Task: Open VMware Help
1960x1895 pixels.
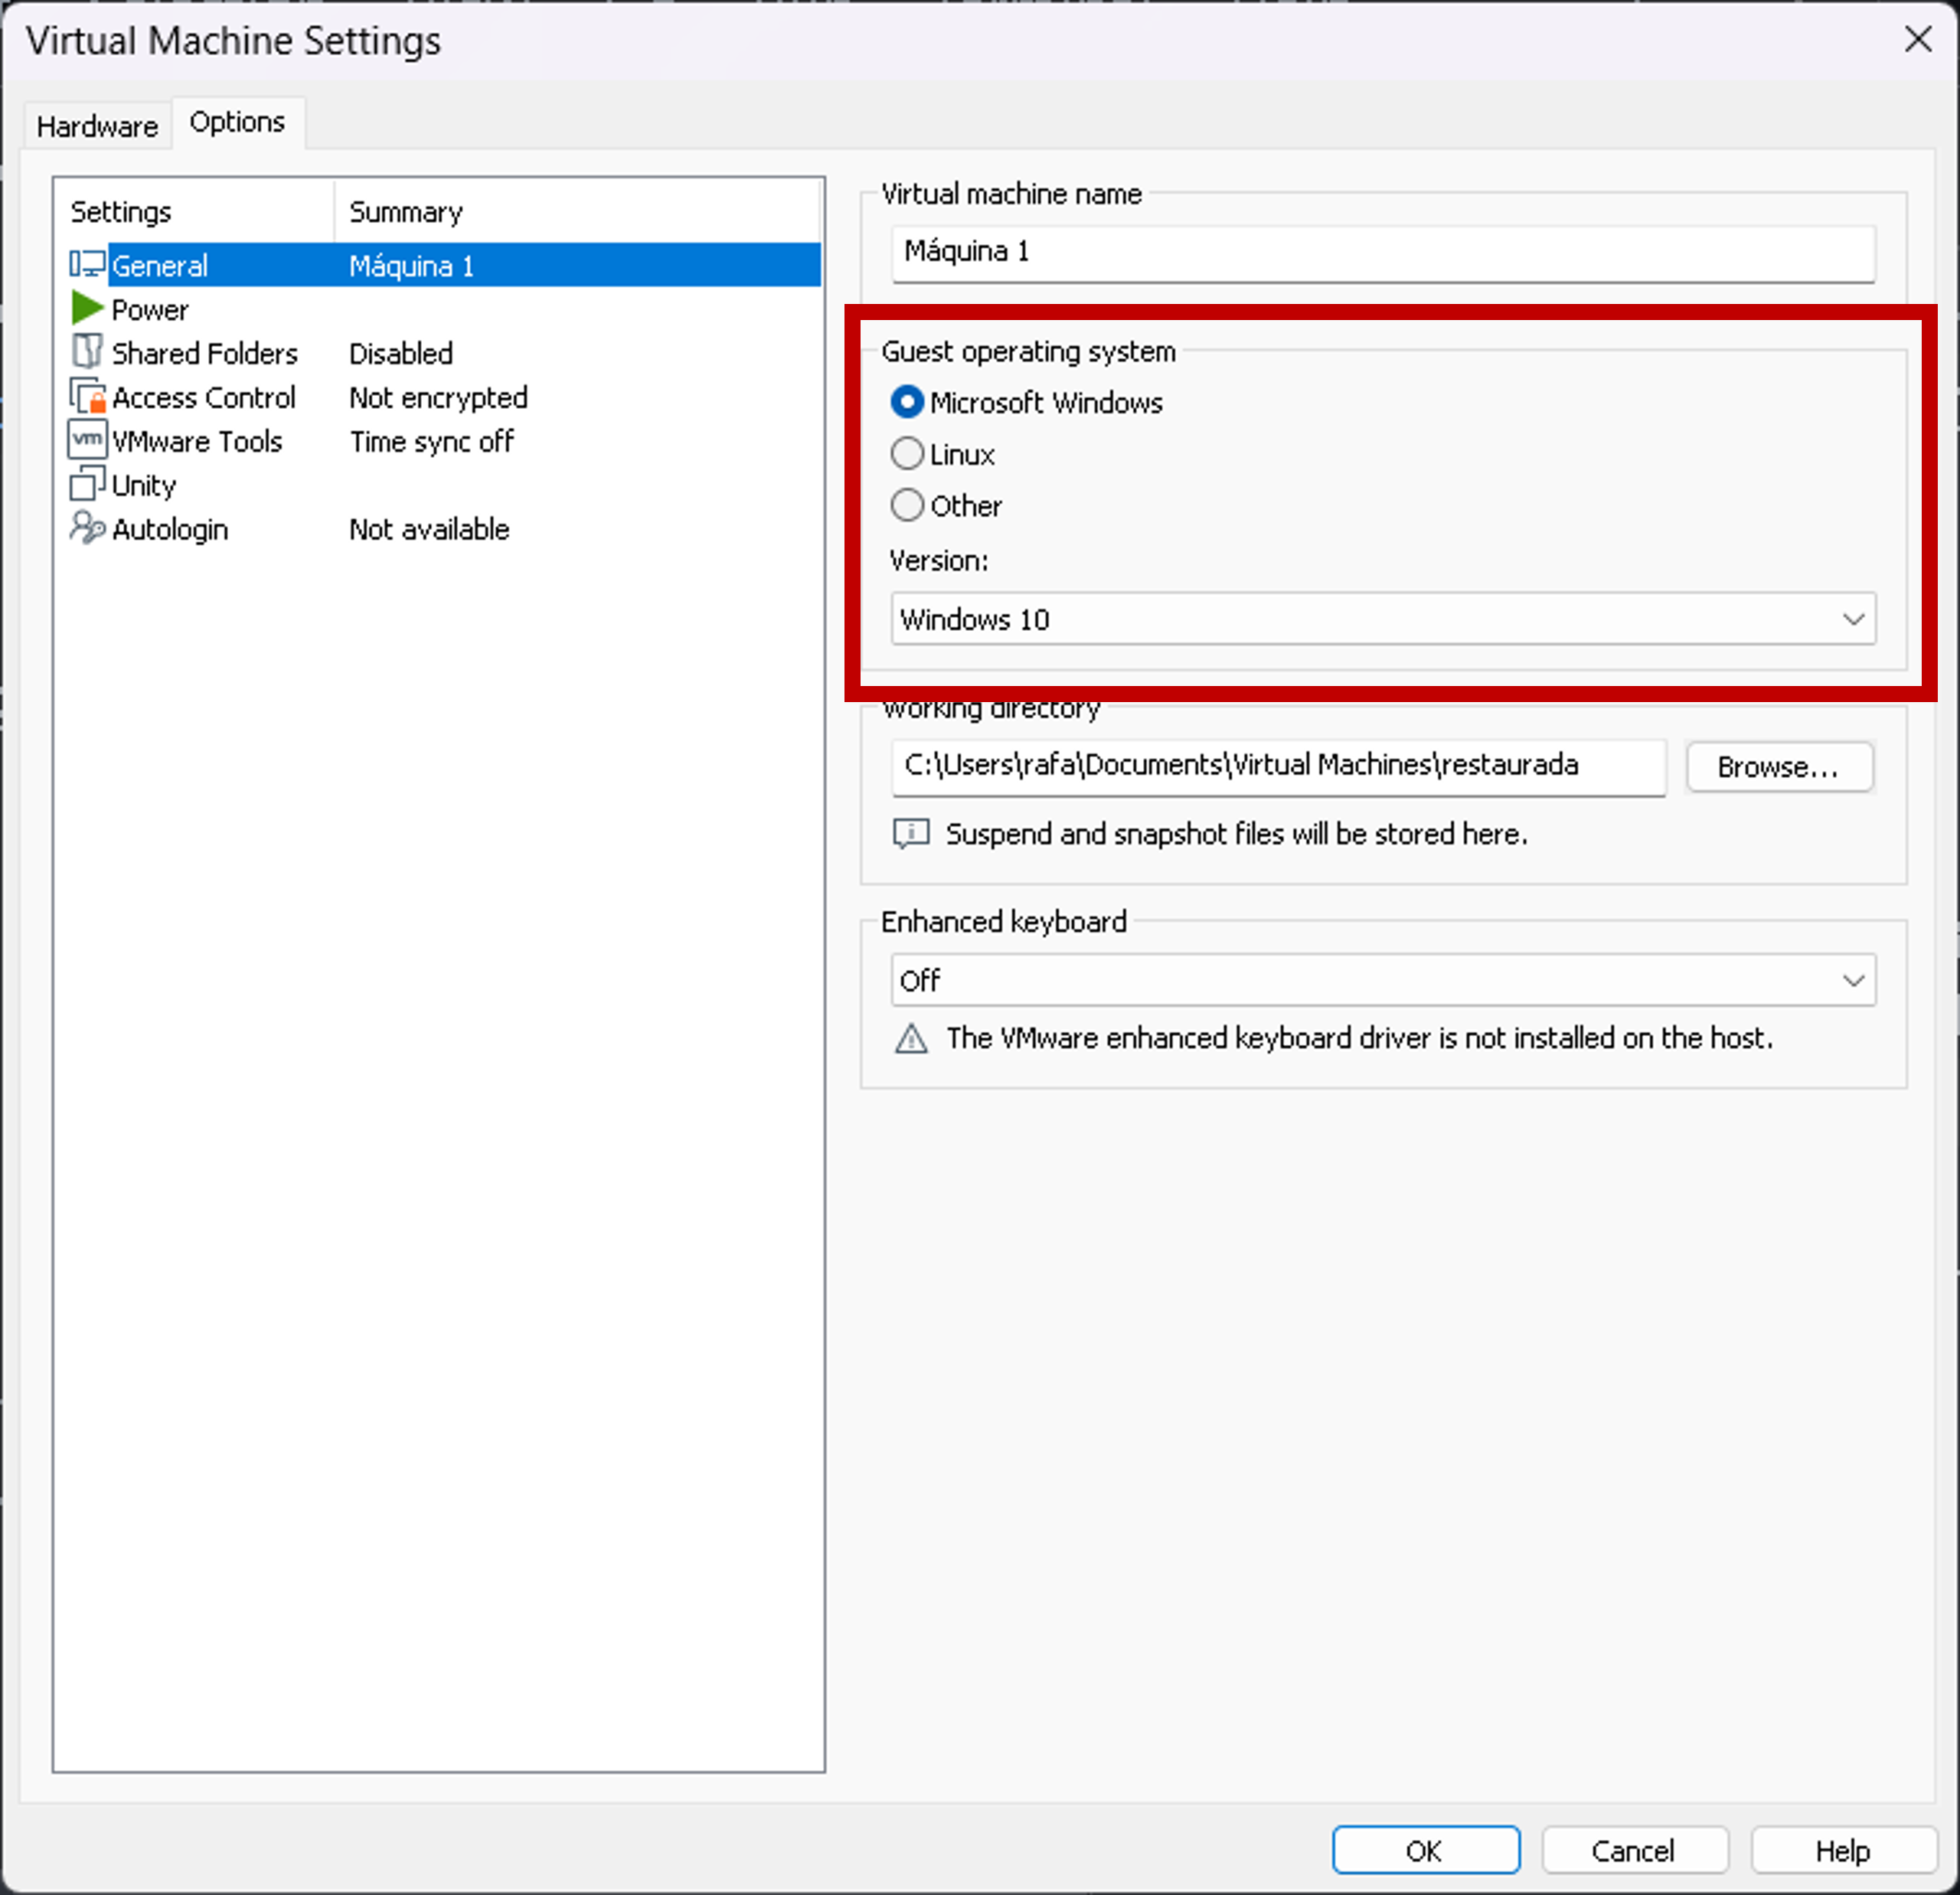Action: tap(1843, 1849)
